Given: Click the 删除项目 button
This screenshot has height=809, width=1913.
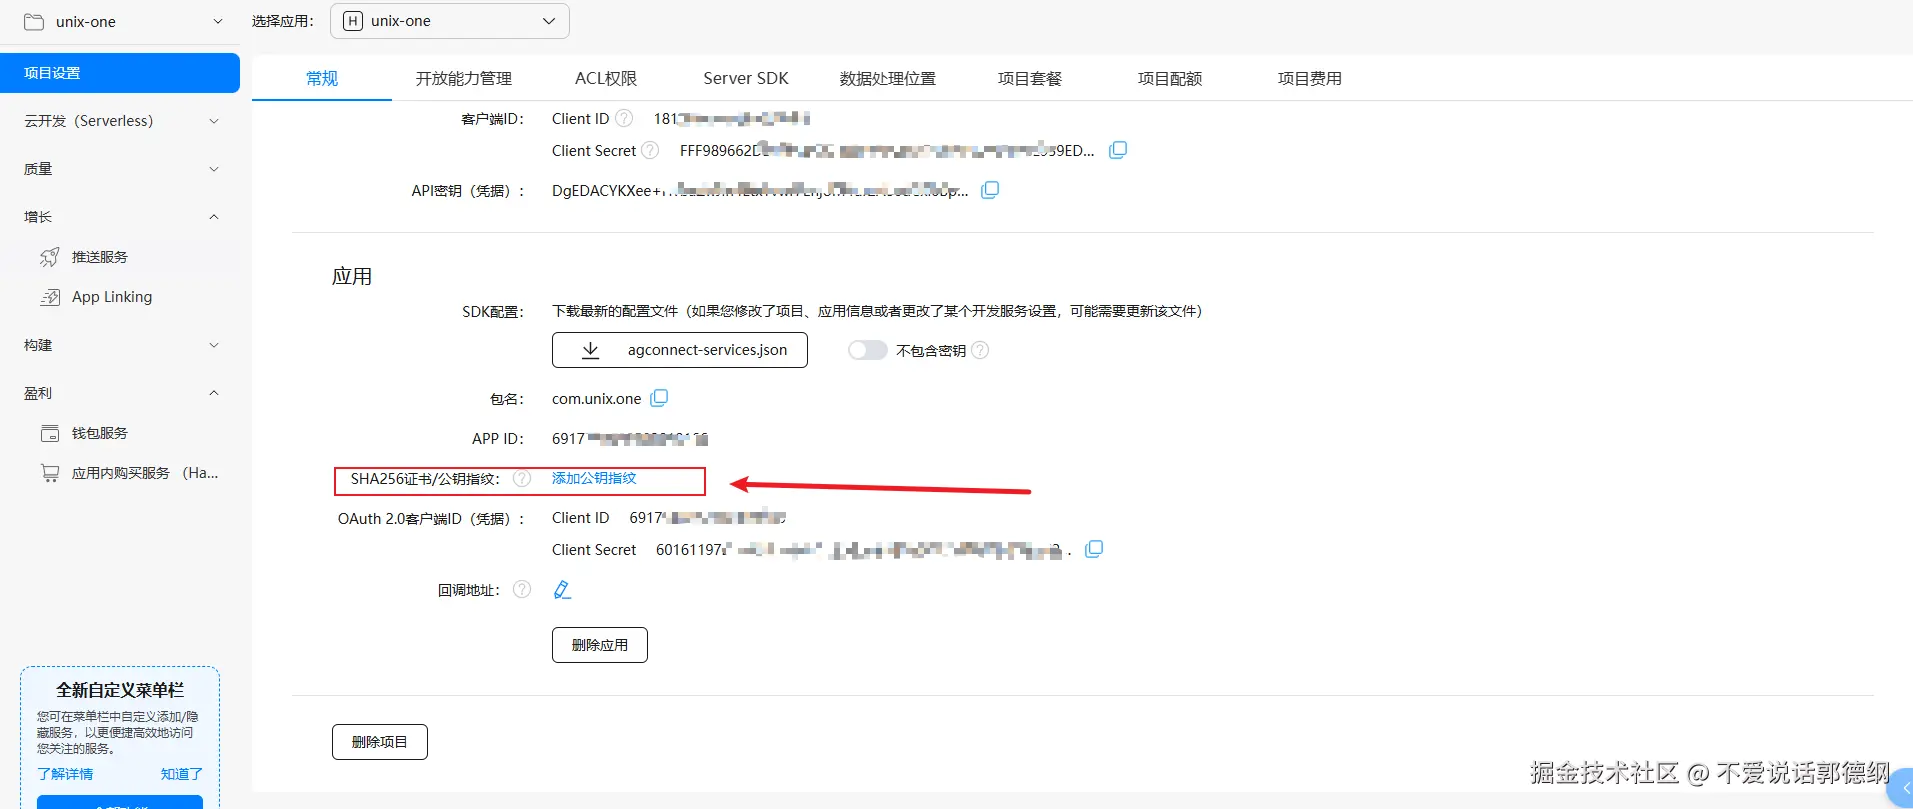Looking at the screenshot, I should [380, 742].
